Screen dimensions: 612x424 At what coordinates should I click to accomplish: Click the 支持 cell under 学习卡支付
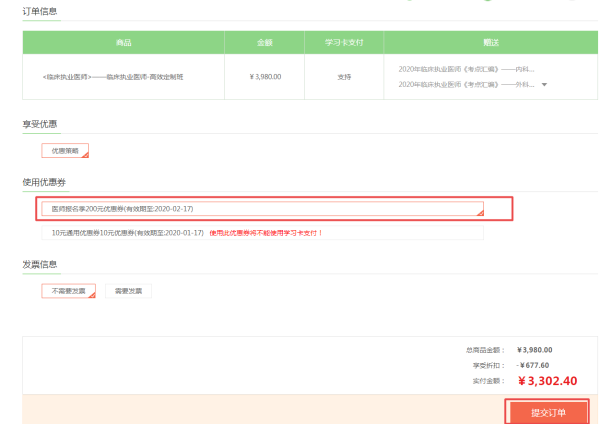[x=342, y=76]
